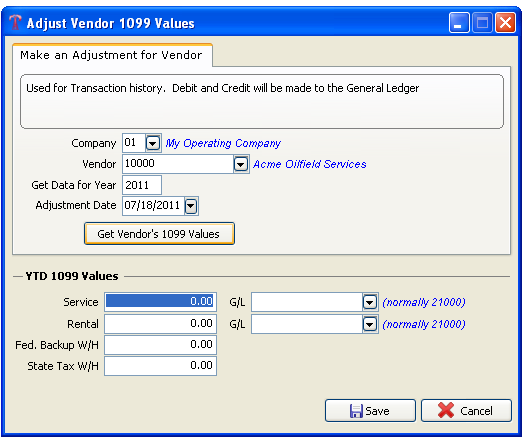Click the Rental amount field
Viewport: 529px width, 446px height.
pos(161,324)
